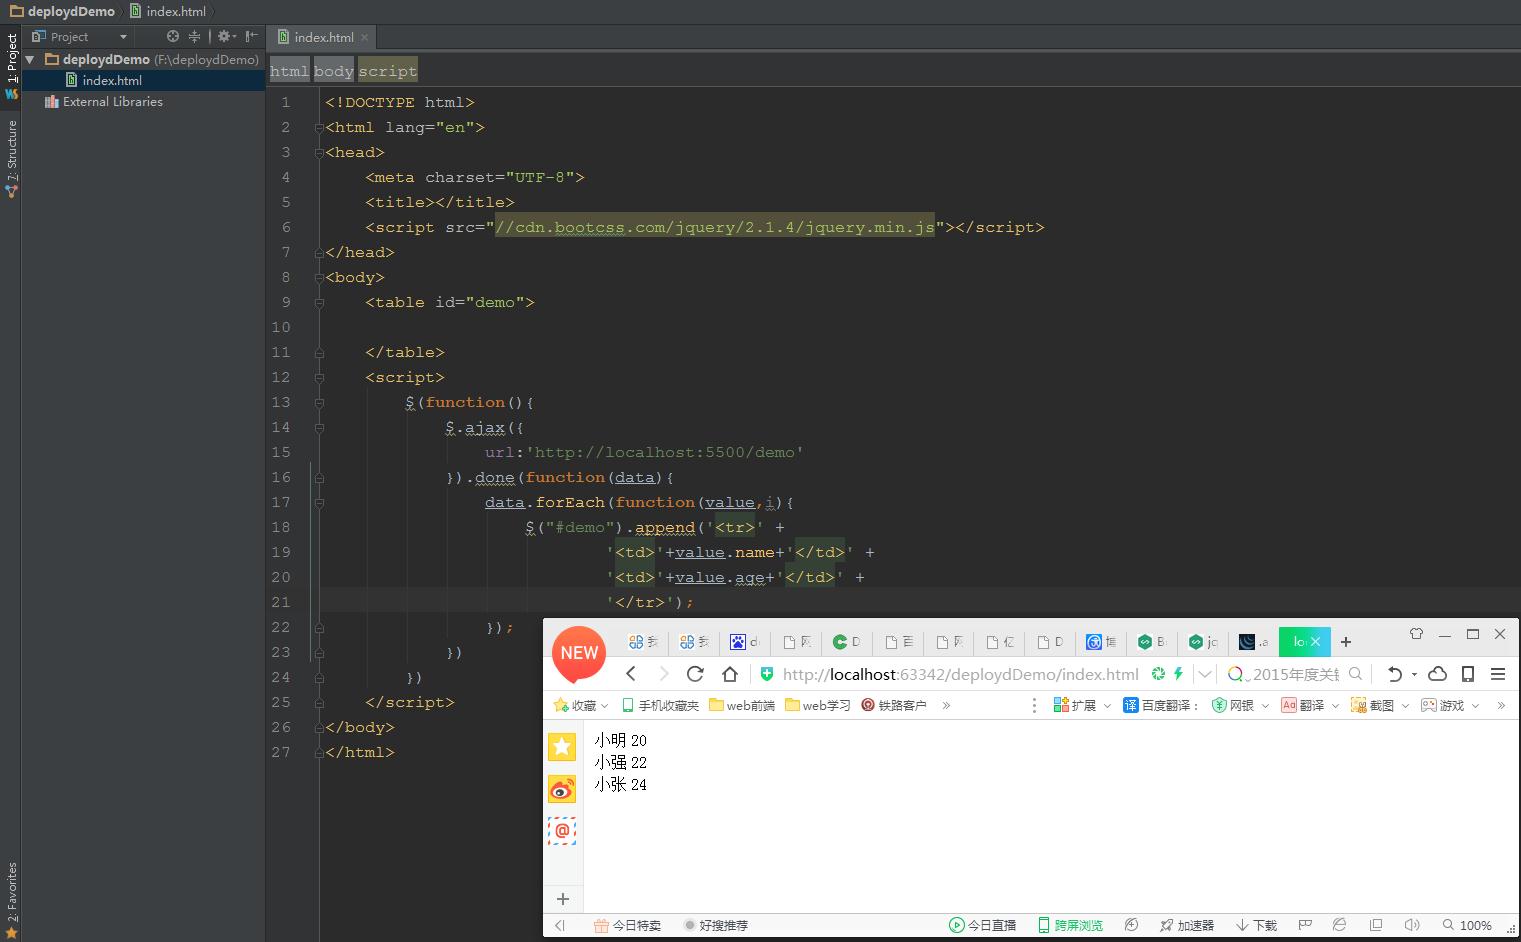Click the browser address bar URL
1521x942 pixels.
point(960,674)
